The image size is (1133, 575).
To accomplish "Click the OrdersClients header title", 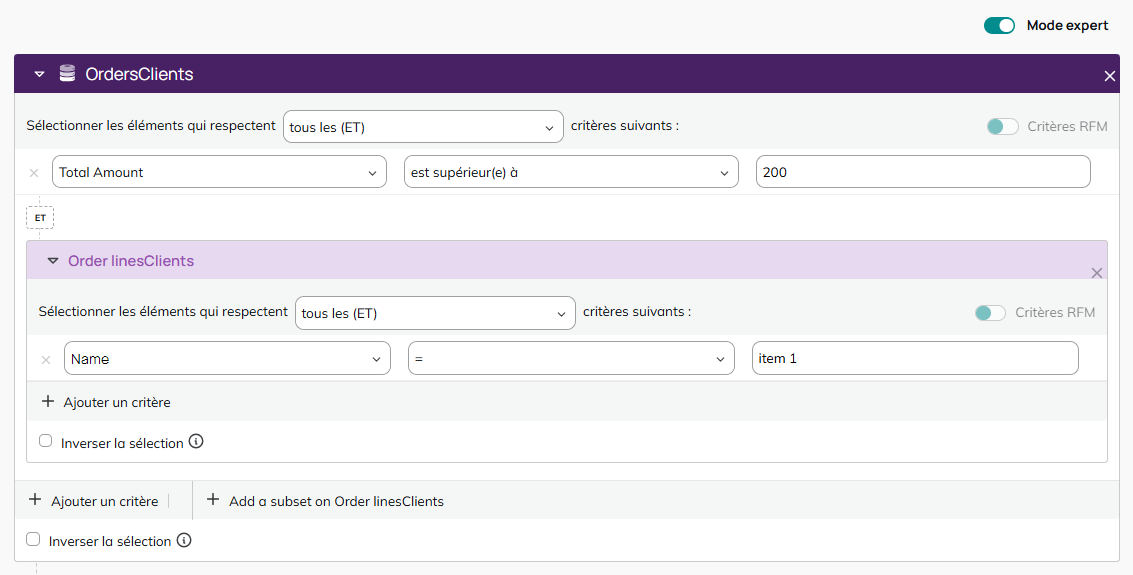I will [x=139, y=74].
